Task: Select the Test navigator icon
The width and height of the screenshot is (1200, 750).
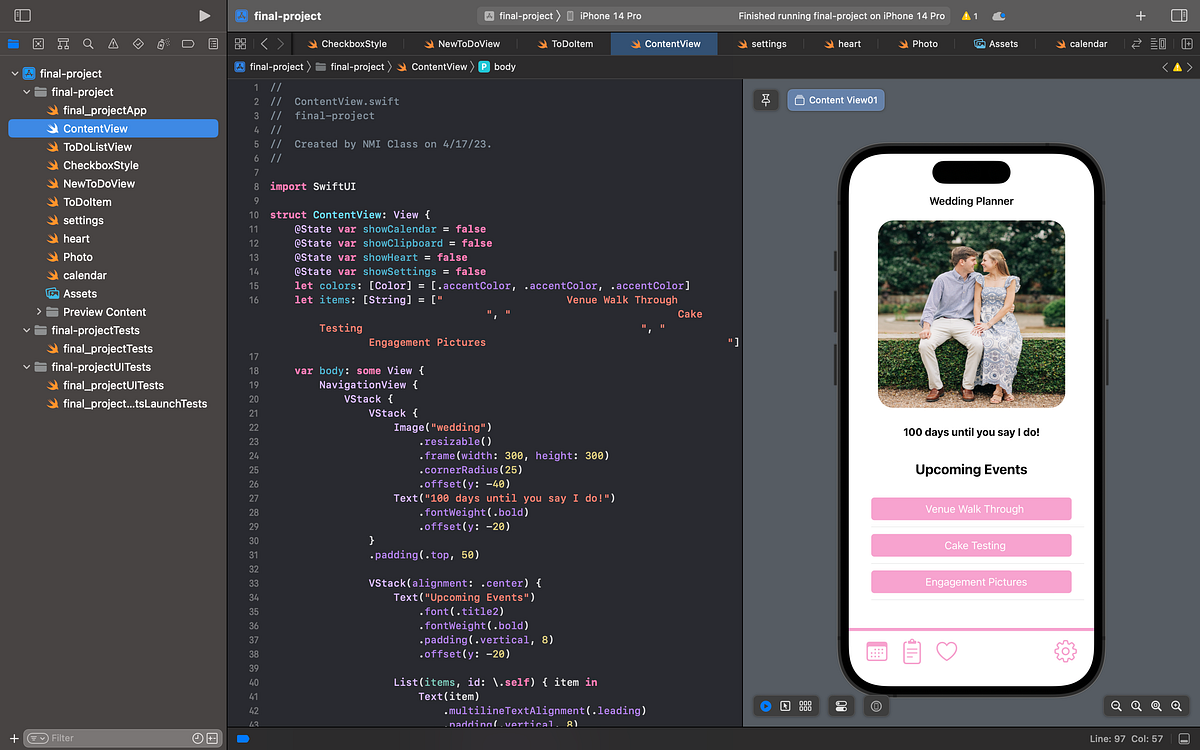Action: click(x=138, y=44)
